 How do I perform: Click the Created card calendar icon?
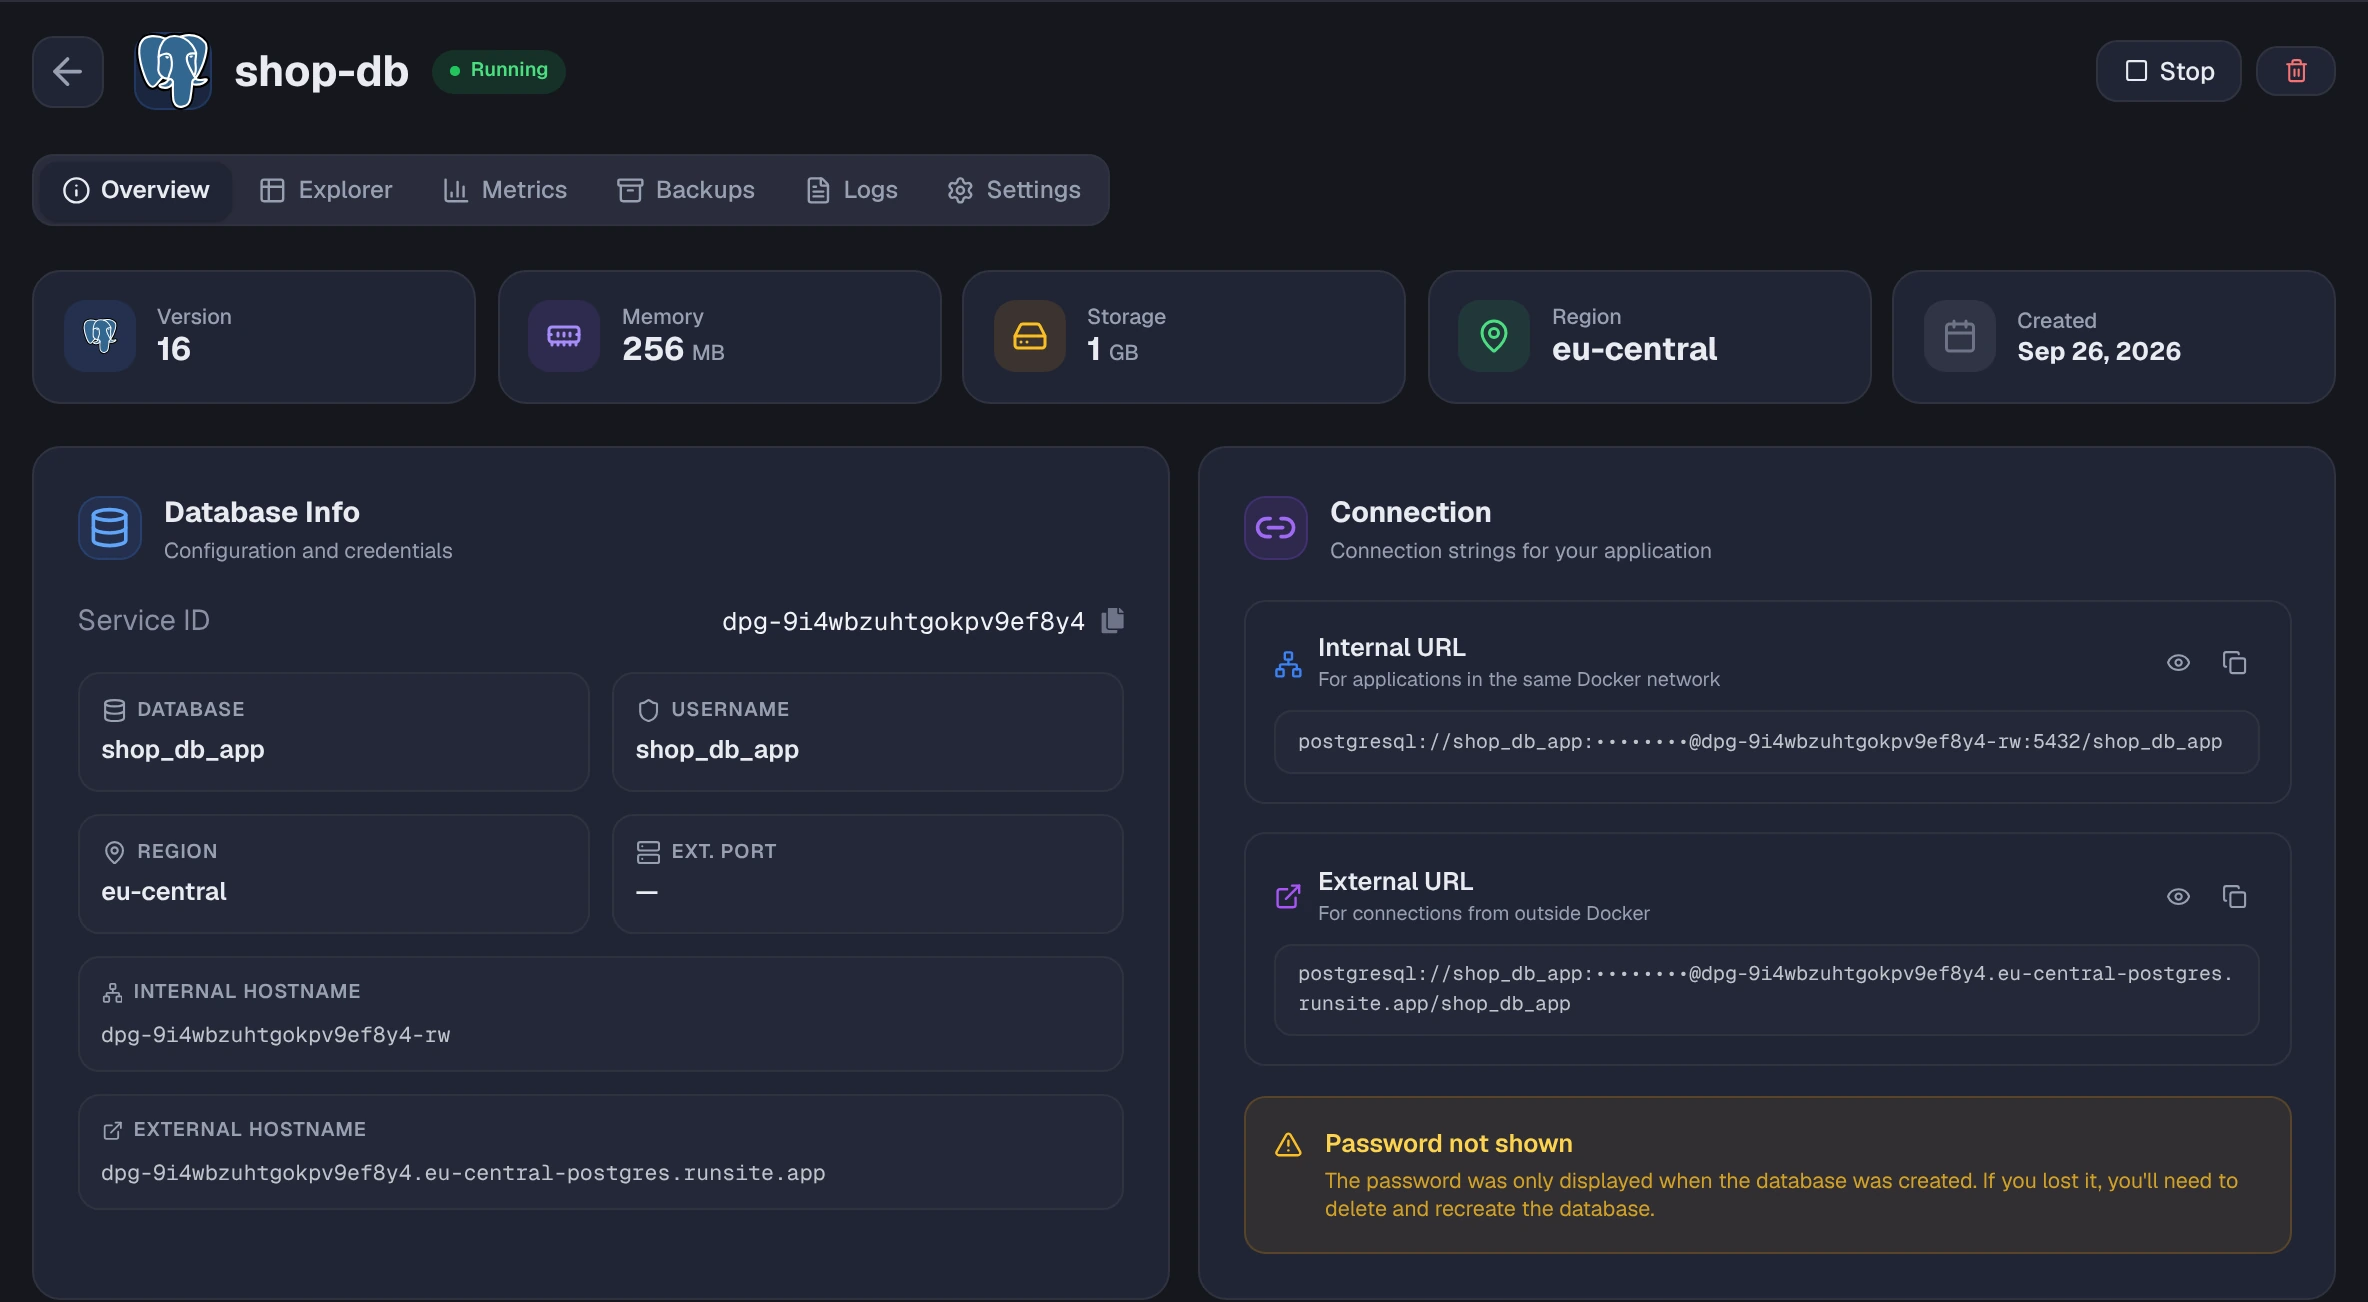(1960, 336)
